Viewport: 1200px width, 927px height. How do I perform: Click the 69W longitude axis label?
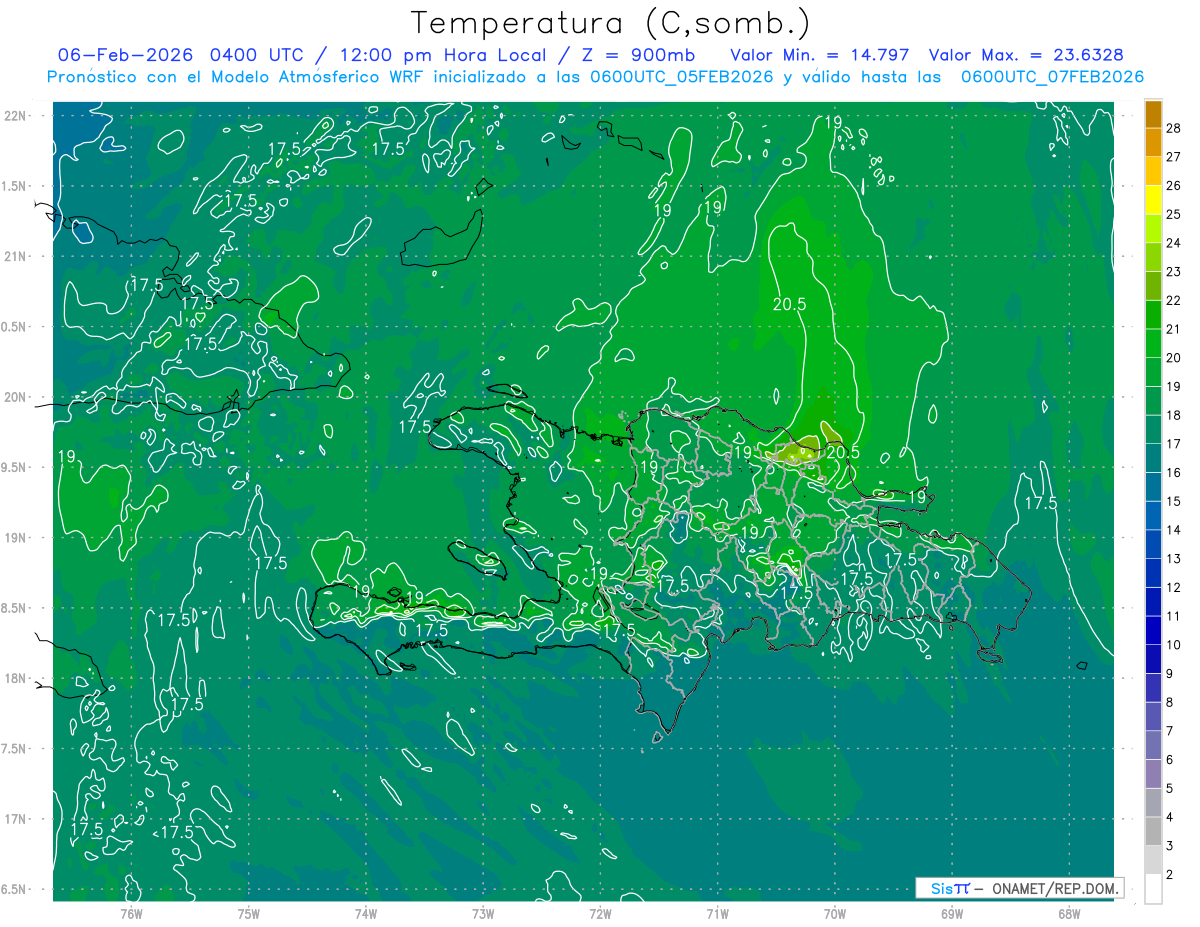tap(952, 913)
